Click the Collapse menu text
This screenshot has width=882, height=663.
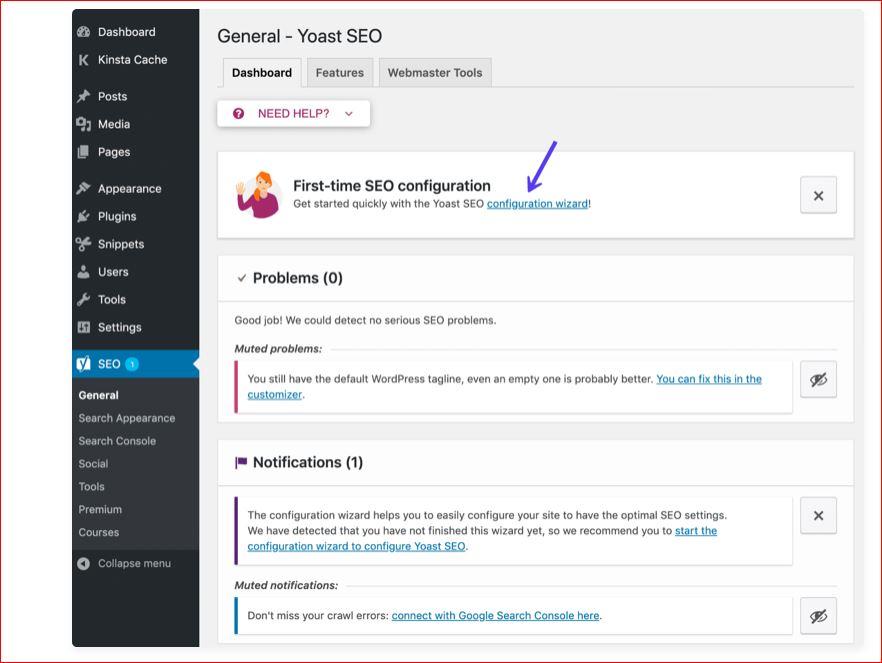tap(134, 563)
